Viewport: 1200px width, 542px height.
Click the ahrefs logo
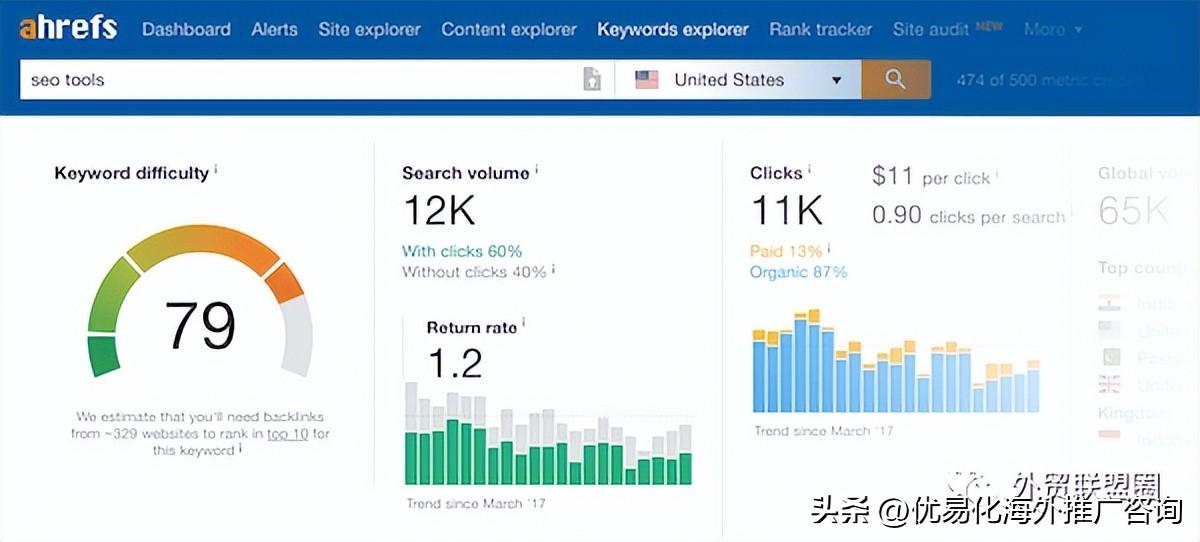(x=68, y=27)
